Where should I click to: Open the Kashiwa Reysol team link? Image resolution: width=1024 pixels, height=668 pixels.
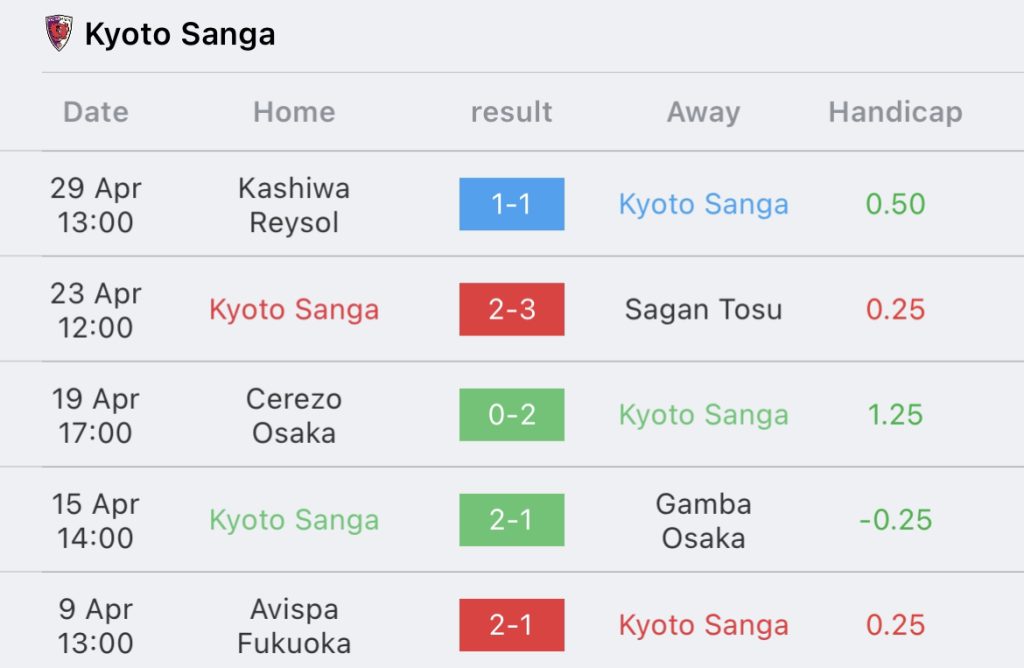click(x=294, y=205)
